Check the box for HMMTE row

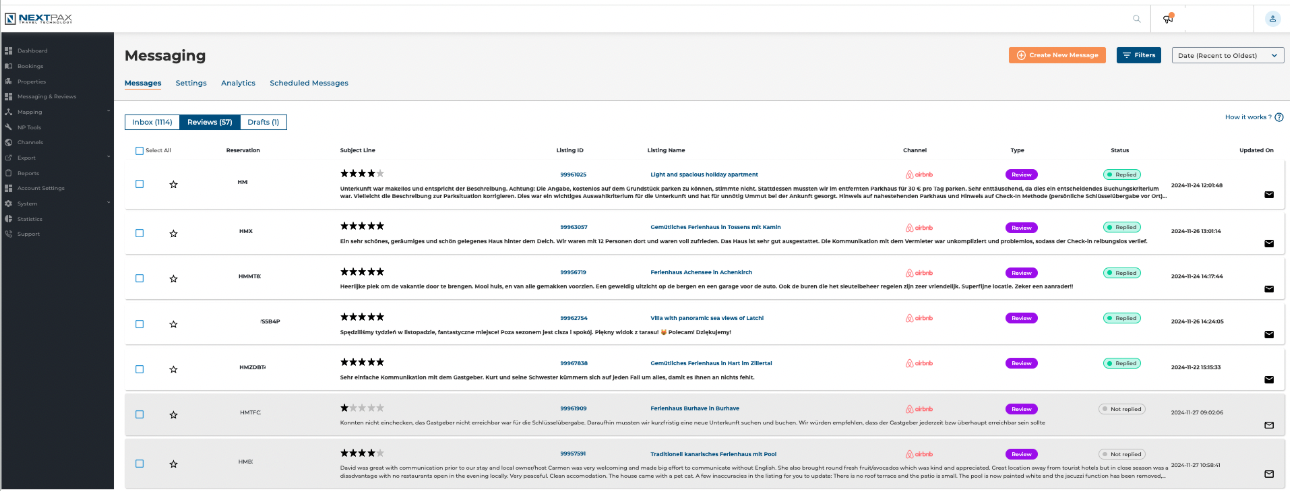pos(139,278)
